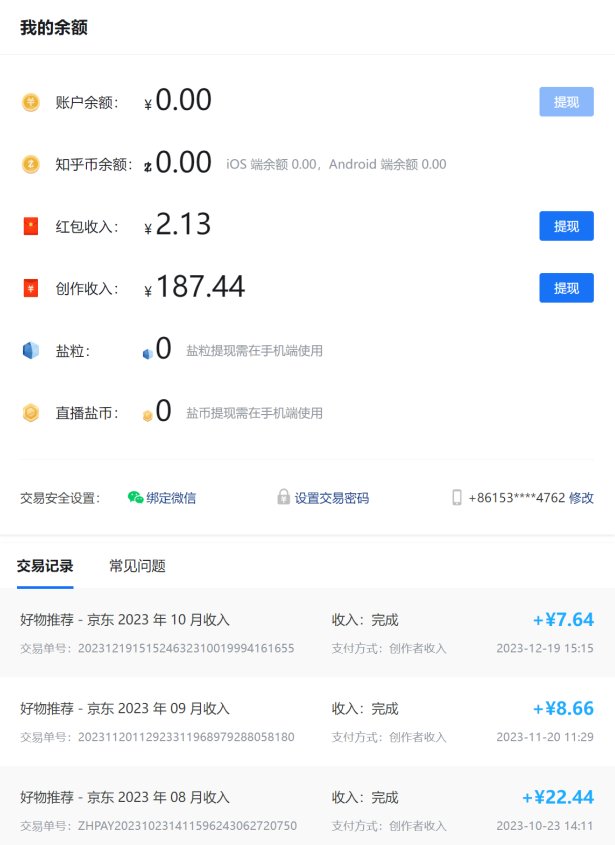
Task: Click the padlock transaction password icon
Action: pos(284,497)
